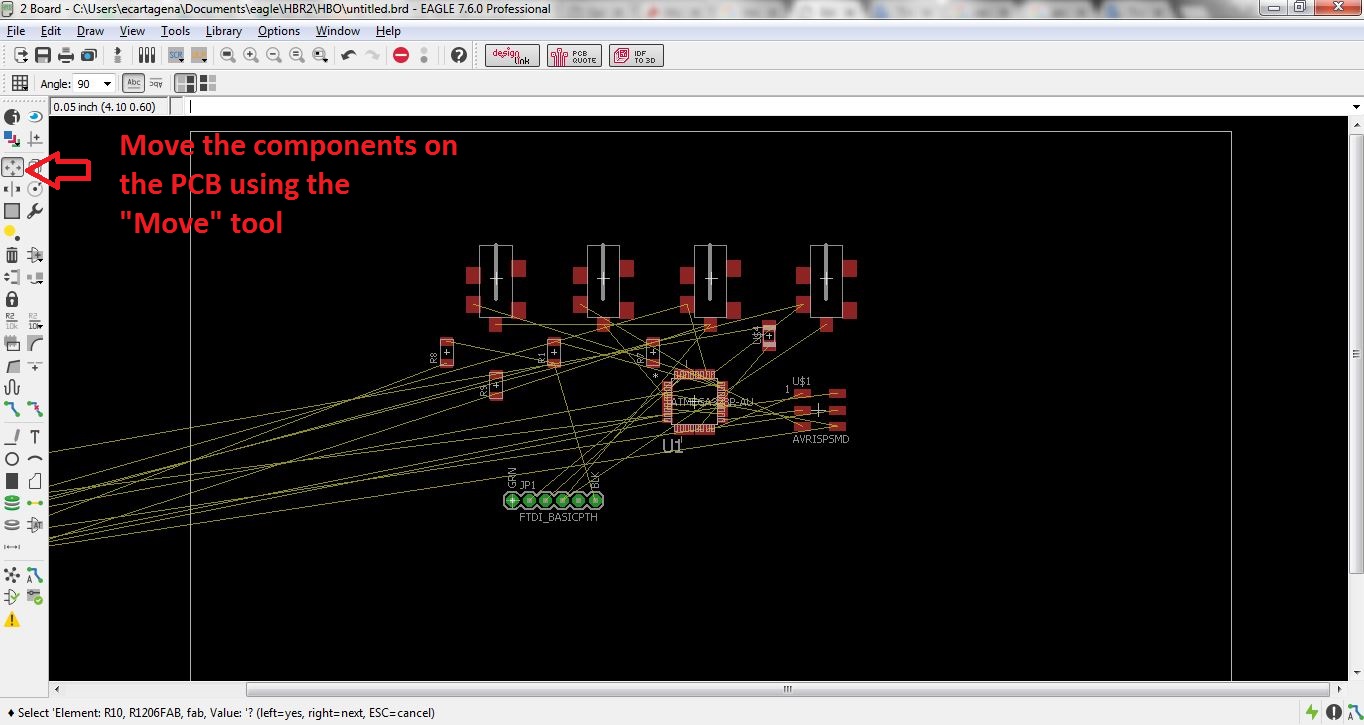Image resolution: width=1364 pixels, height=725 pixels.
Task: Select the Name tool (R2 10k)
Action: pos(12,320)
